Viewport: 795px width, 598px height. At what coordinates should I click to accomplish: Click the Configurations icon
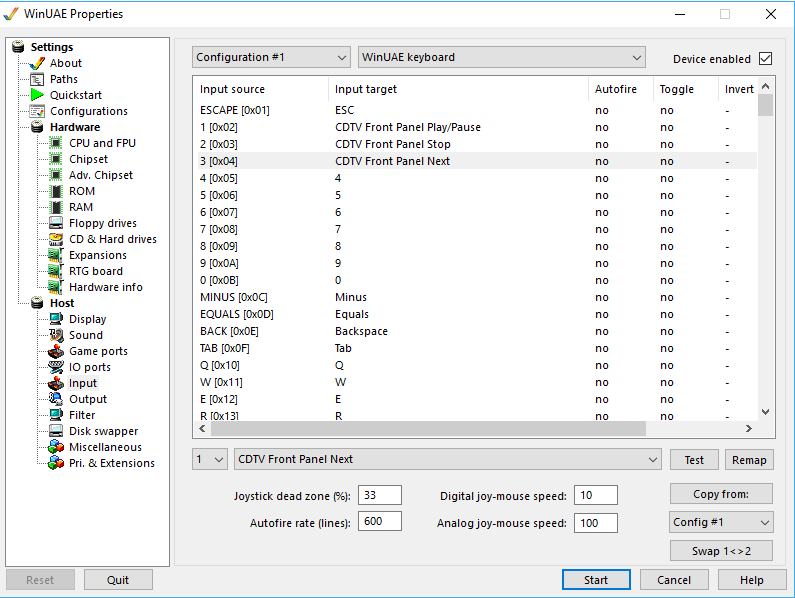[37, 111]
